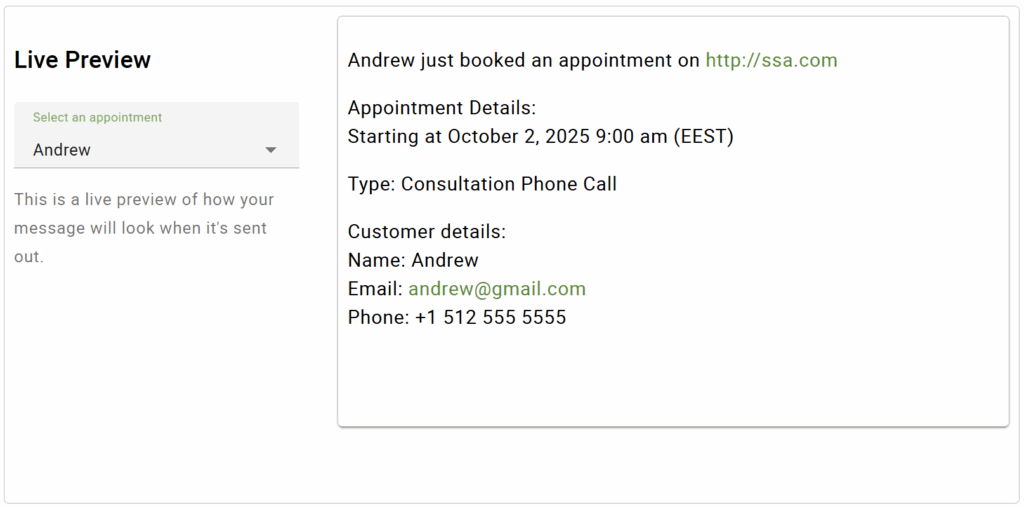Viewport: 1024px width, 508px height.
Task: Click the andrew@gmail.com email link
Action: pos(497,289)
